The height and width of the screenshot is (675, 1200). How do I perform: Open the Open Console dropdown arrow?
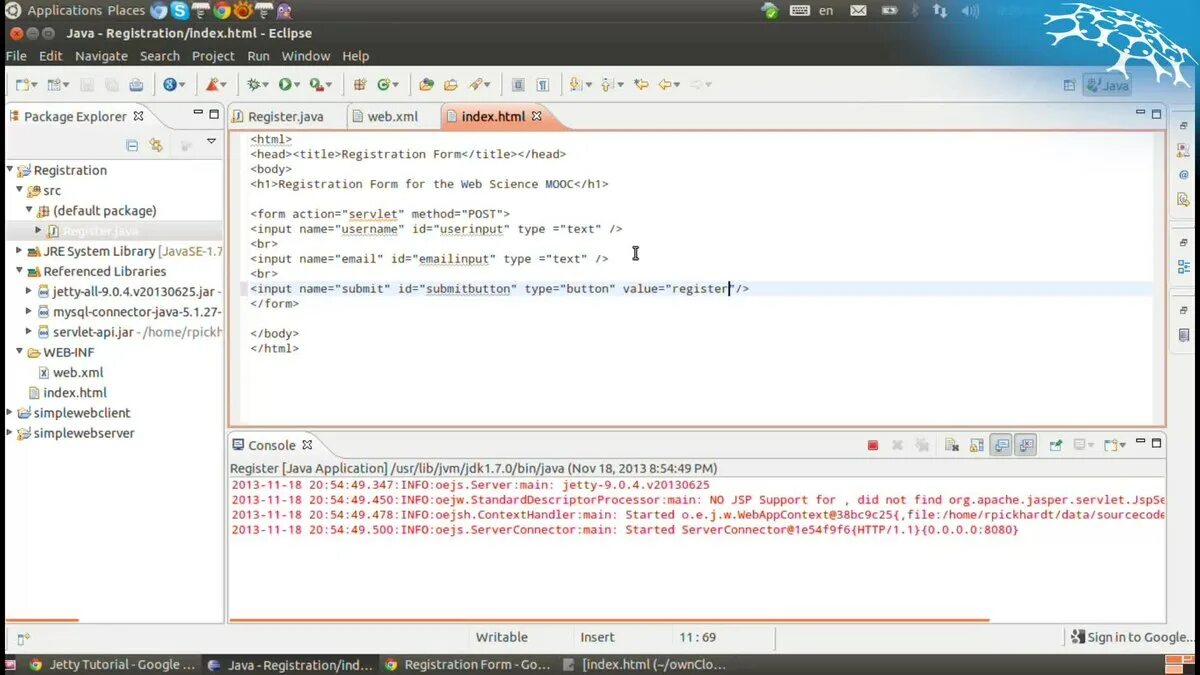click(1122, 446)
